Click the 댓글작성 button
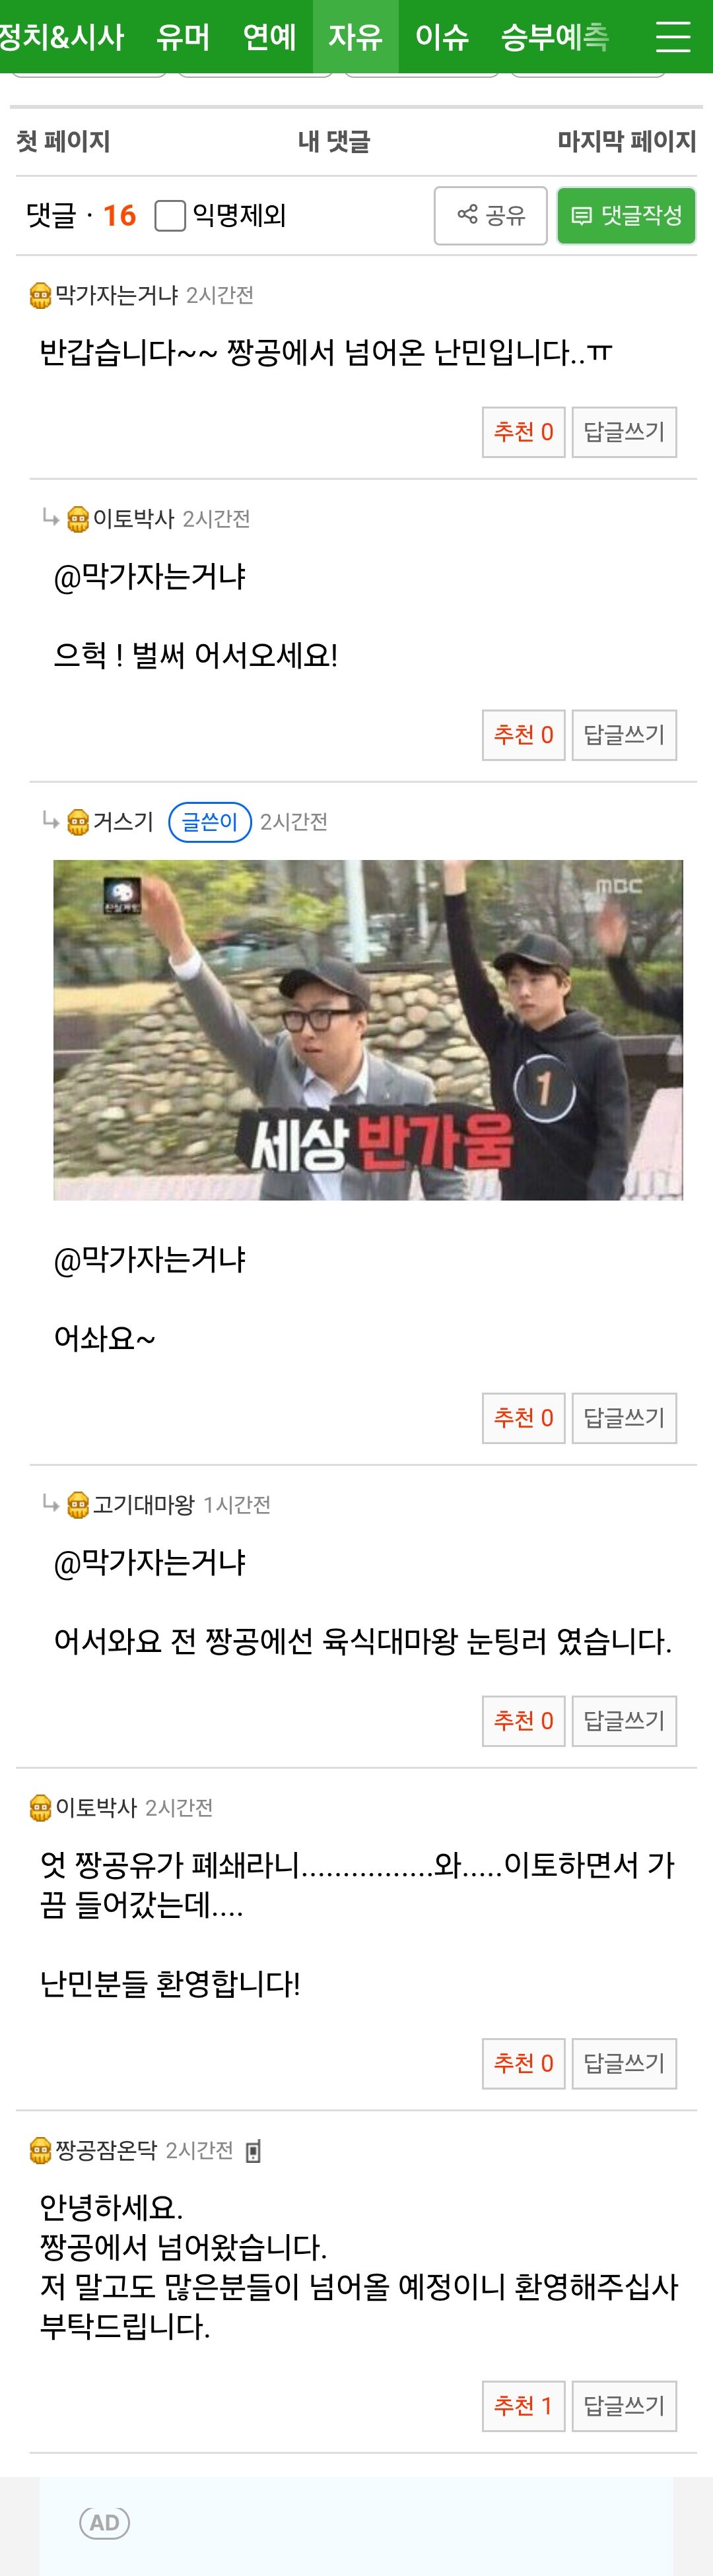The image size is (713, 2576). (x=626, y=215)
